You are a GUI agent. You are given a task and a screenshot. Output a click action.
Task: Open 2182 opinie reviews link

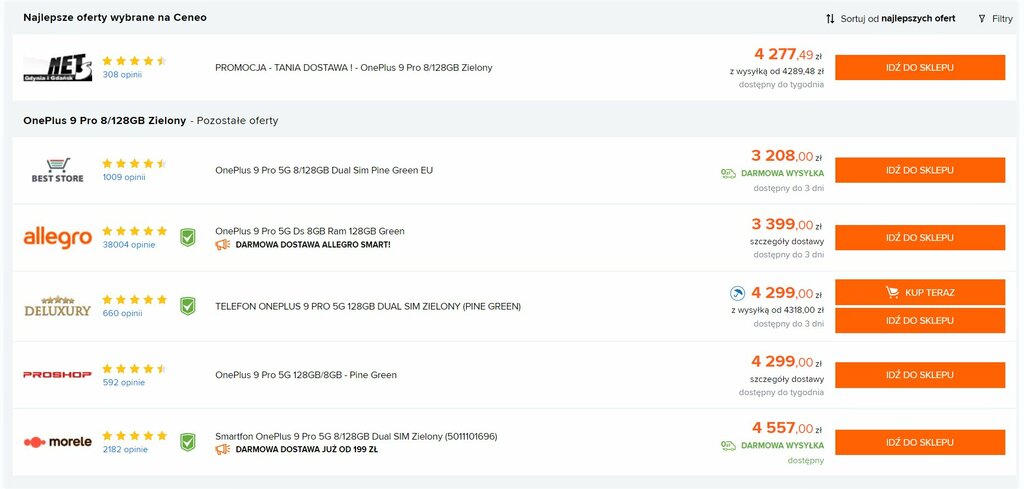click(125, 449)
